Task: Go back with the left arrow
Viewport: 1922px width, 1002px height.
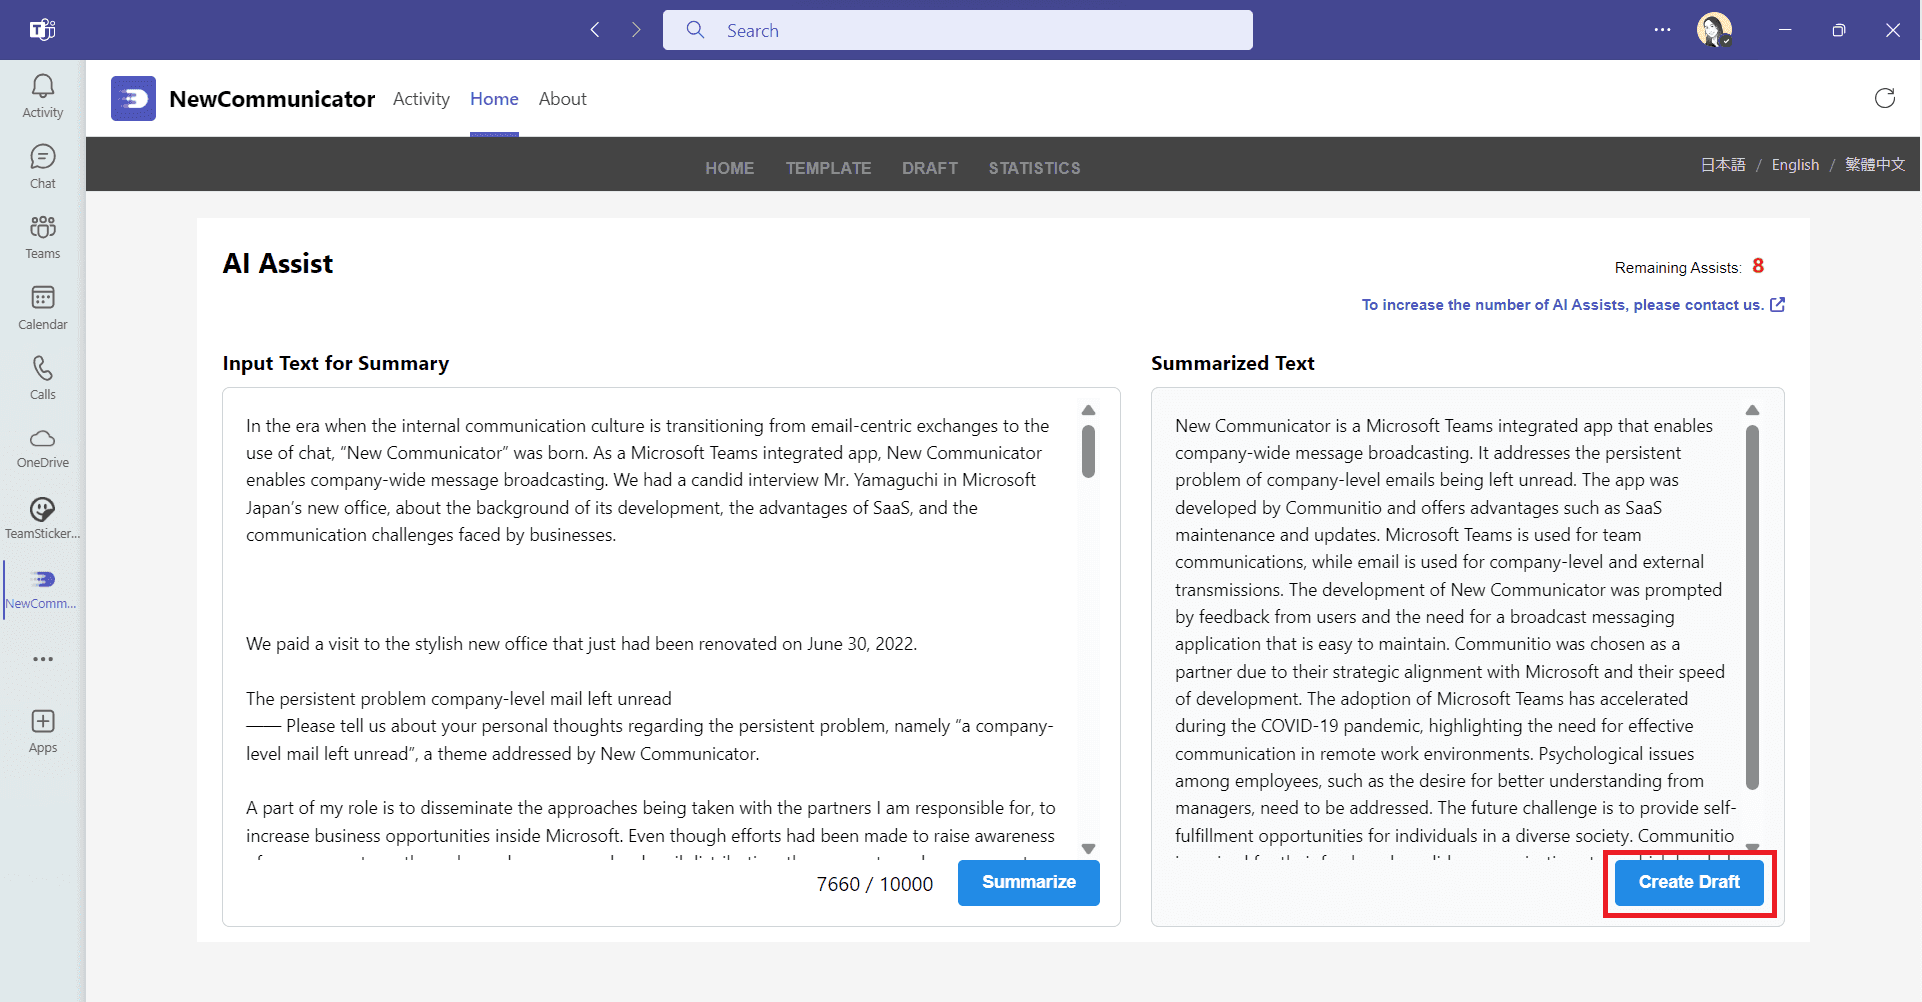Action: pos(595,30)
